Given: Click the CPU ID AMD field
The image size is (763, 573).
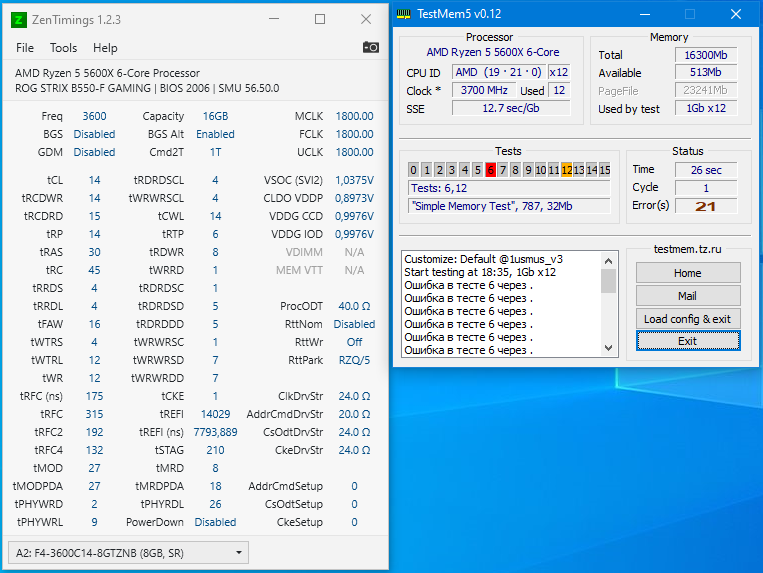Looking at the screenshot, I should [499, 72].
